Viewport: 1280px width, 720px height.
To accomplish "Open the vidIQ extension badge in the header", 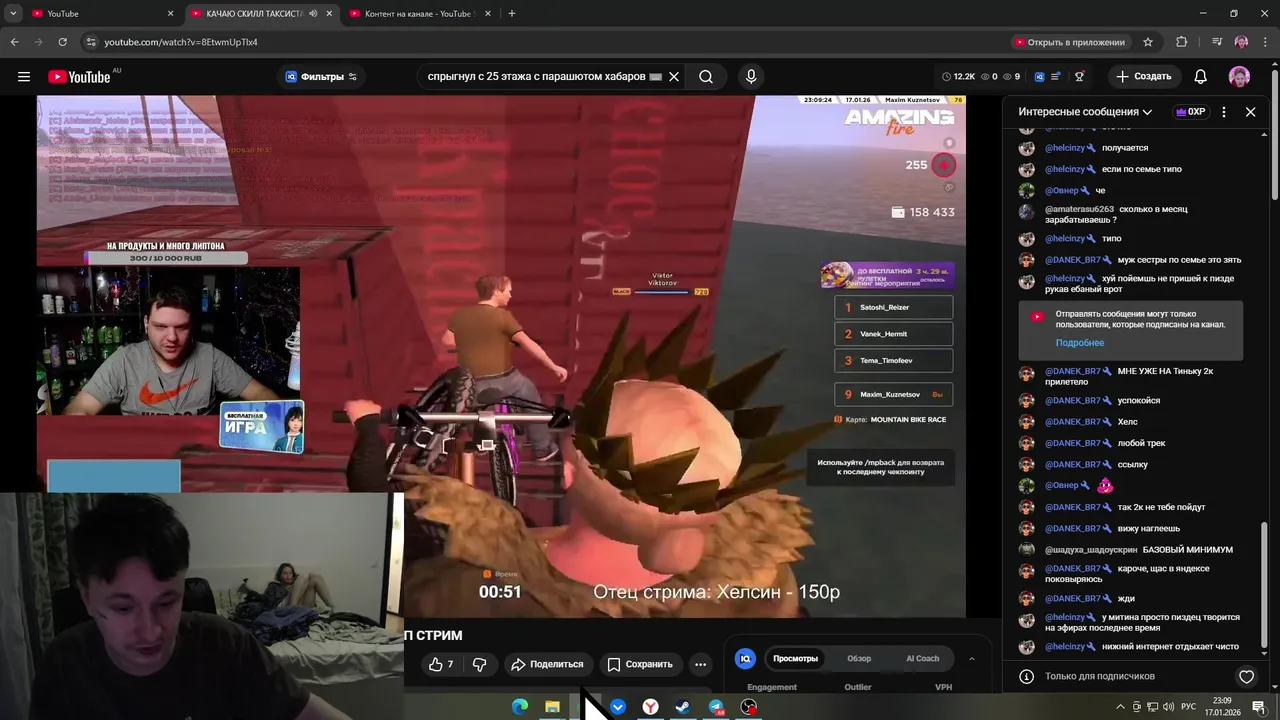I will tap(1039, 77).
